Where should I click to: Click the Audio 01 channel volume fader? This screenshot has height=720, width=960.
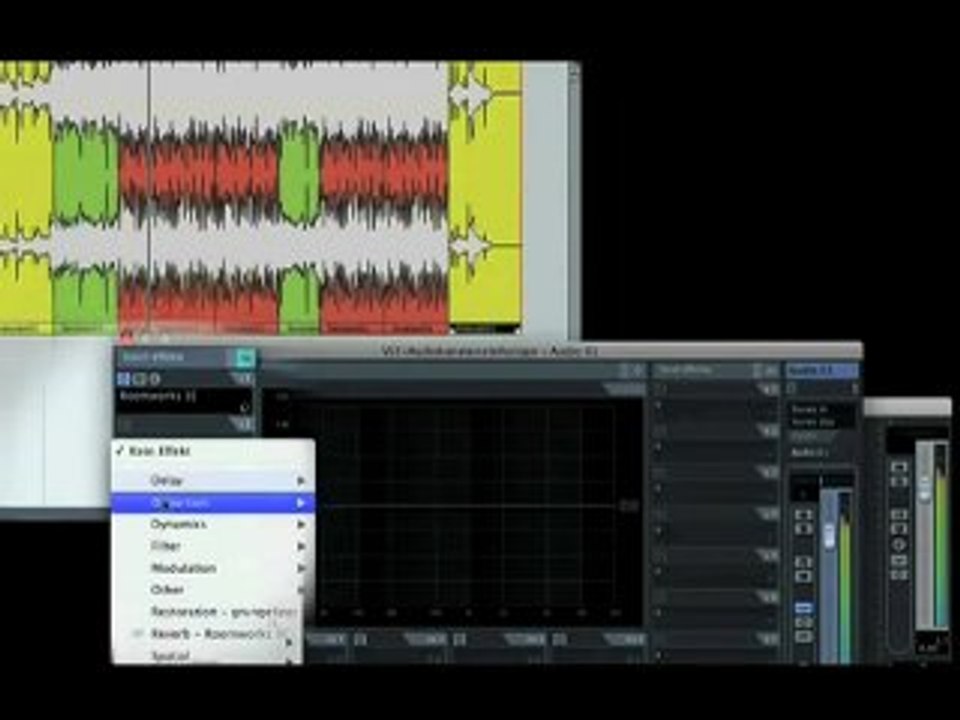[830, 535]
